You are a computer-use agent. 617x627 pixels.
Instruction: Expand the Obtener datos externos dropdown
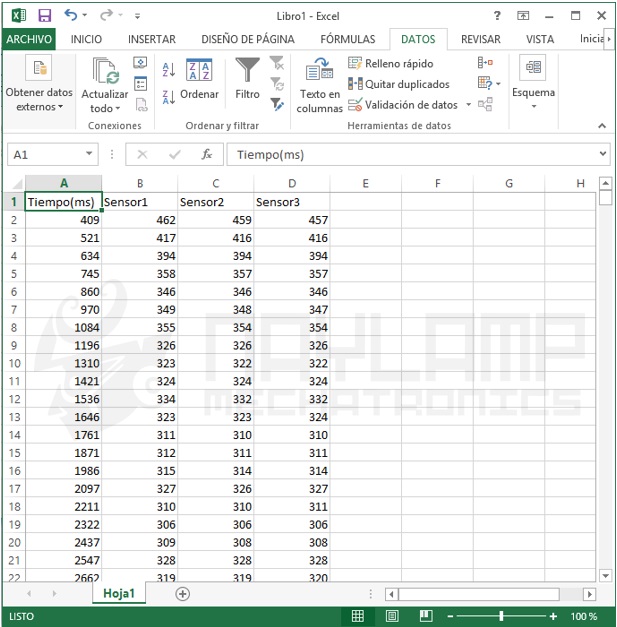[39, 100]
